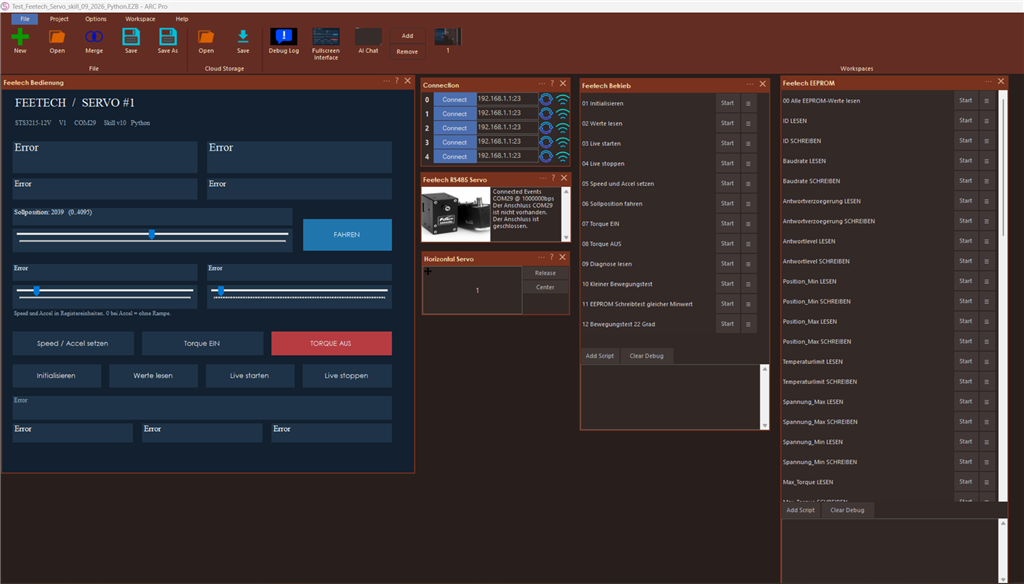Open menu icon for Spannung_Min SCHREIBEN row
This screenshot has width=1024, height=584.
987,462
